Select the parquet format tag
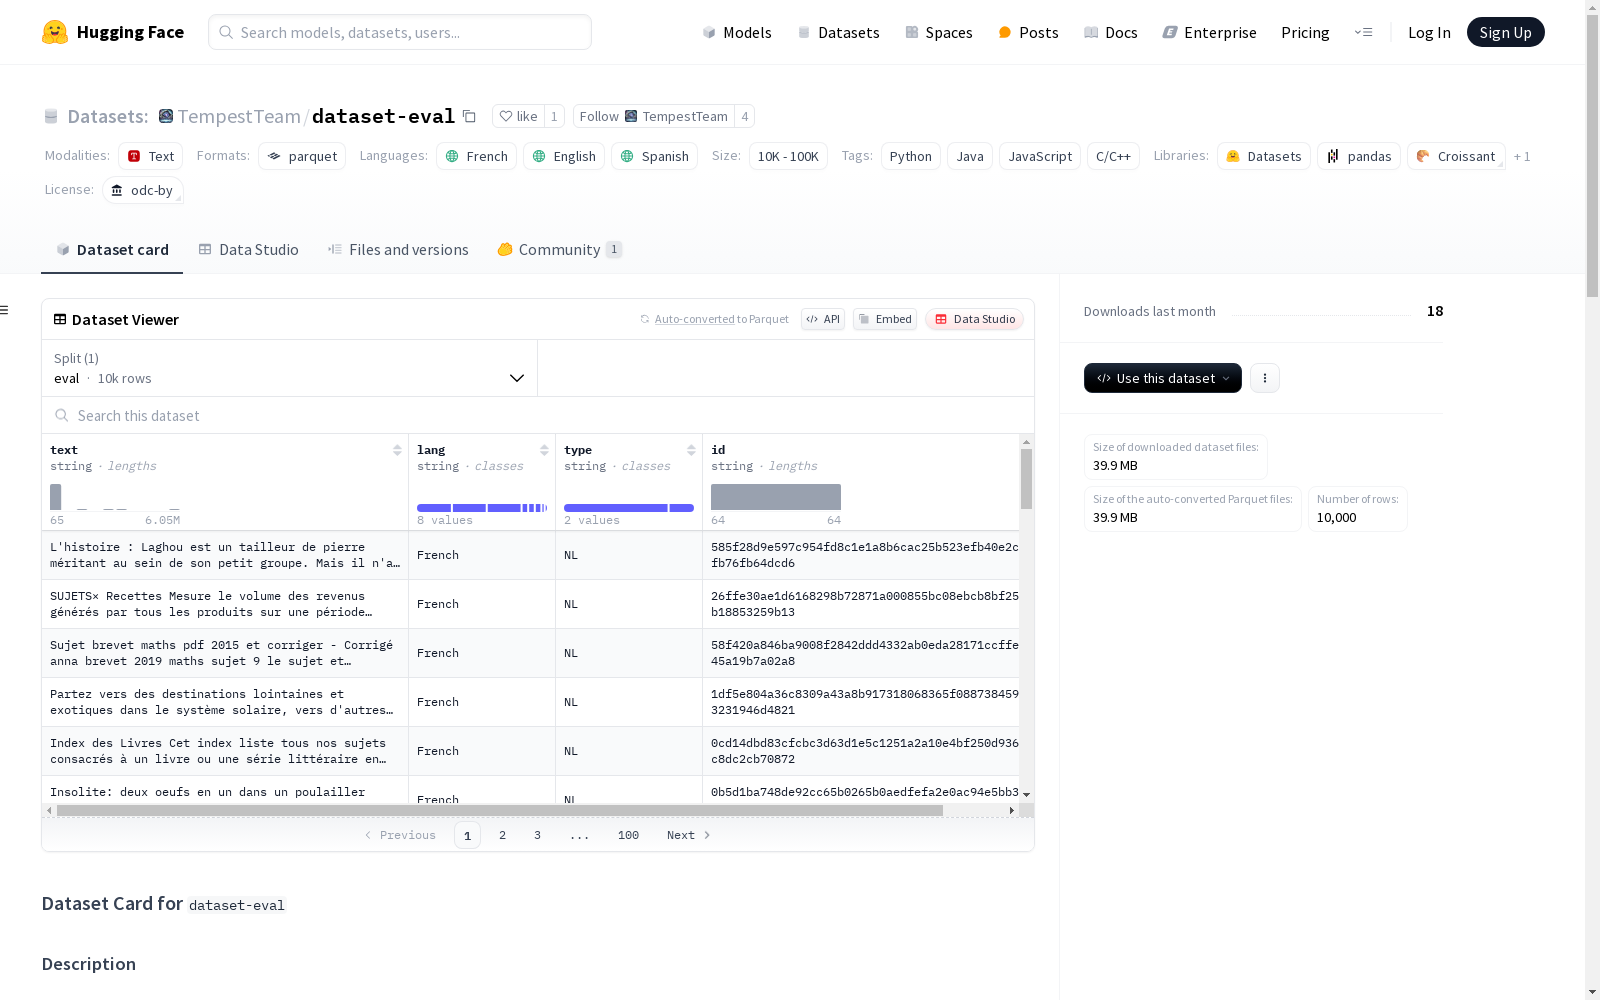Screen dimensions: 1600x1000 (302, 156)
